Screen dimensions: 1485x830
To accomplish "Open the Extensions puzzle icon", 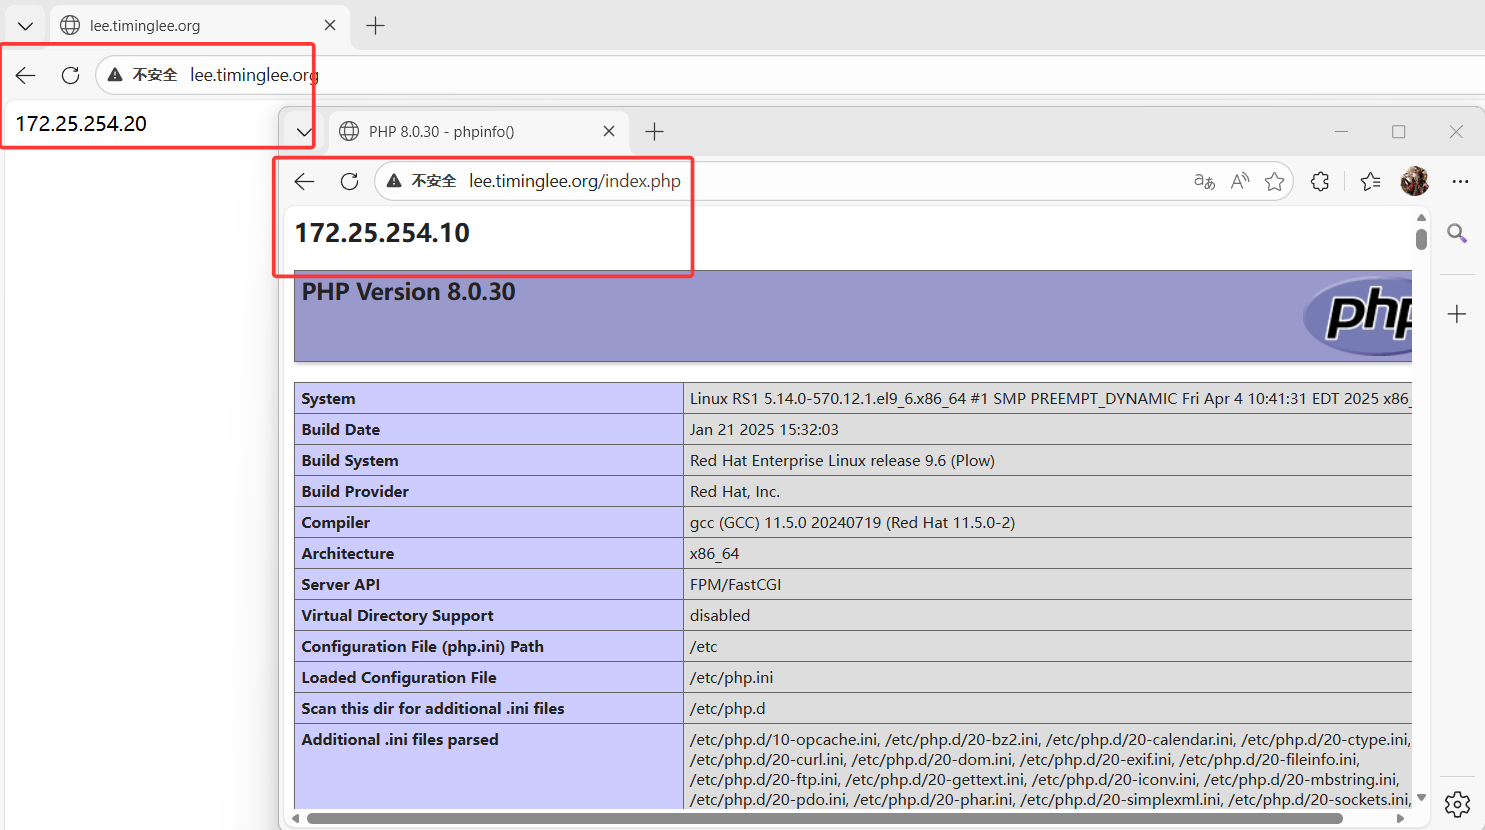I will [x=1320, y=181].
